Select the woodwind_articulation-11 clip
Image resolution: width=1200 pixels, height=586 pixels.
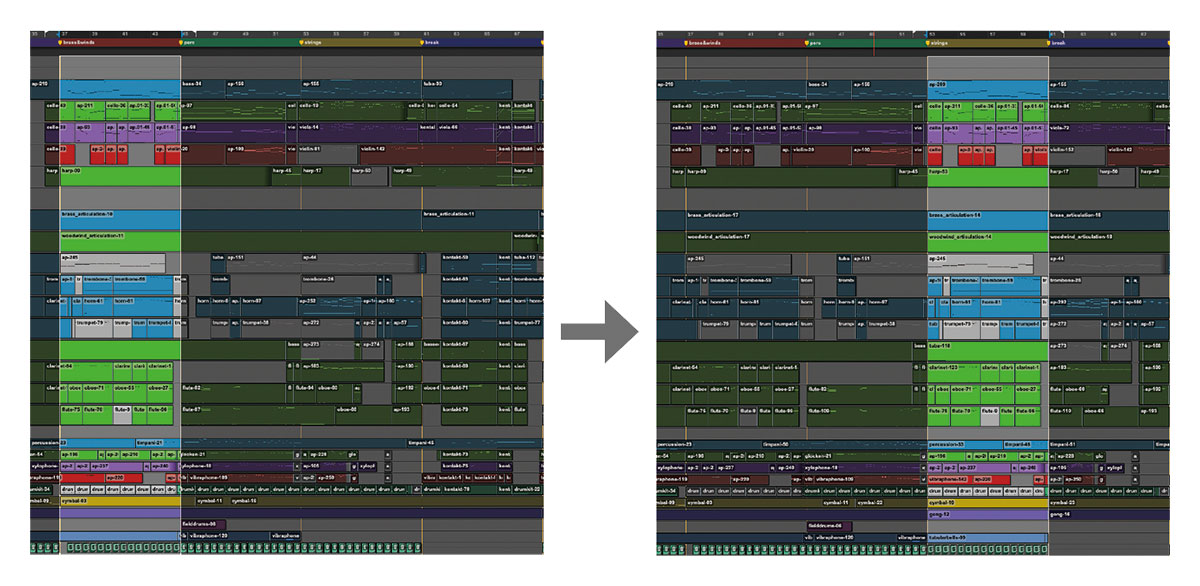(120, 241)
